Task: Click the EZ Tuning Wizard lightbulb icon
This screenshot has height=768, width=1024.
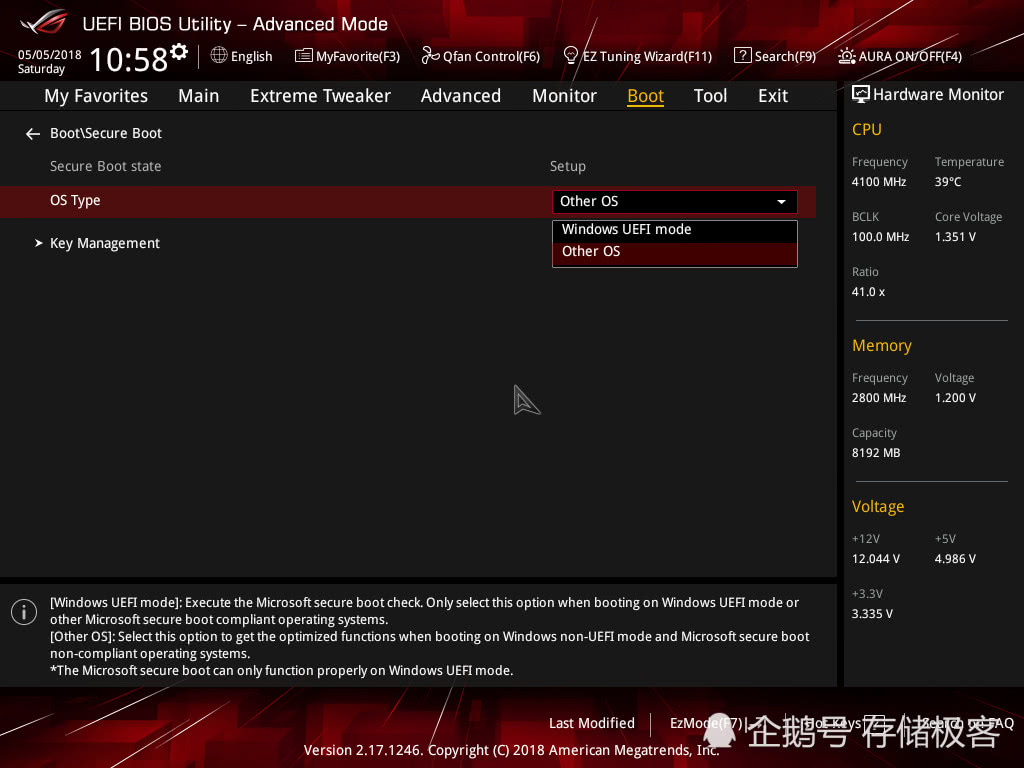Action: 570,56
